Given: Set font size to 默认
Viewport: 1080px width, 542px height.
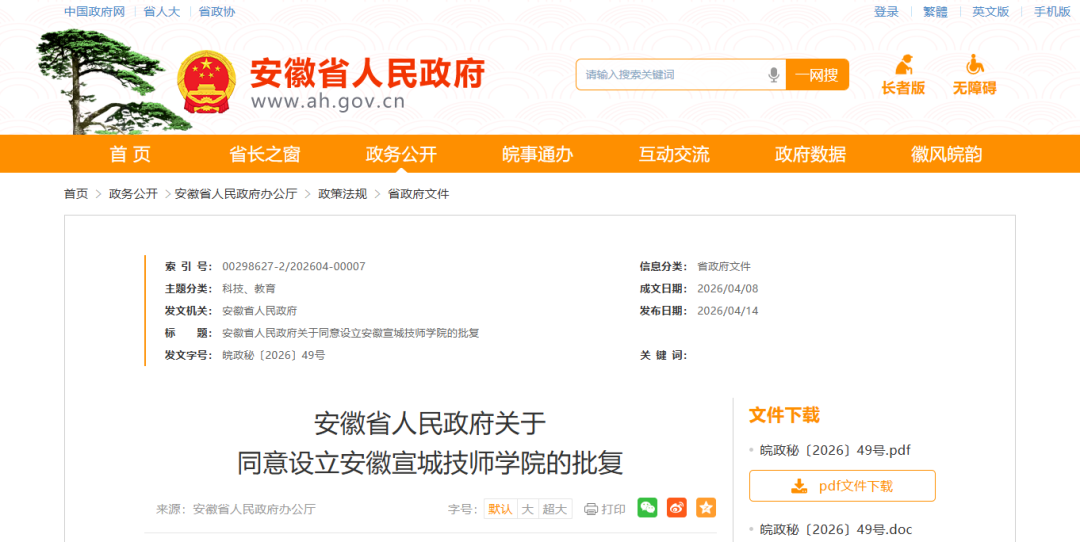Looking at the screenshot, I should click(500, 509).
